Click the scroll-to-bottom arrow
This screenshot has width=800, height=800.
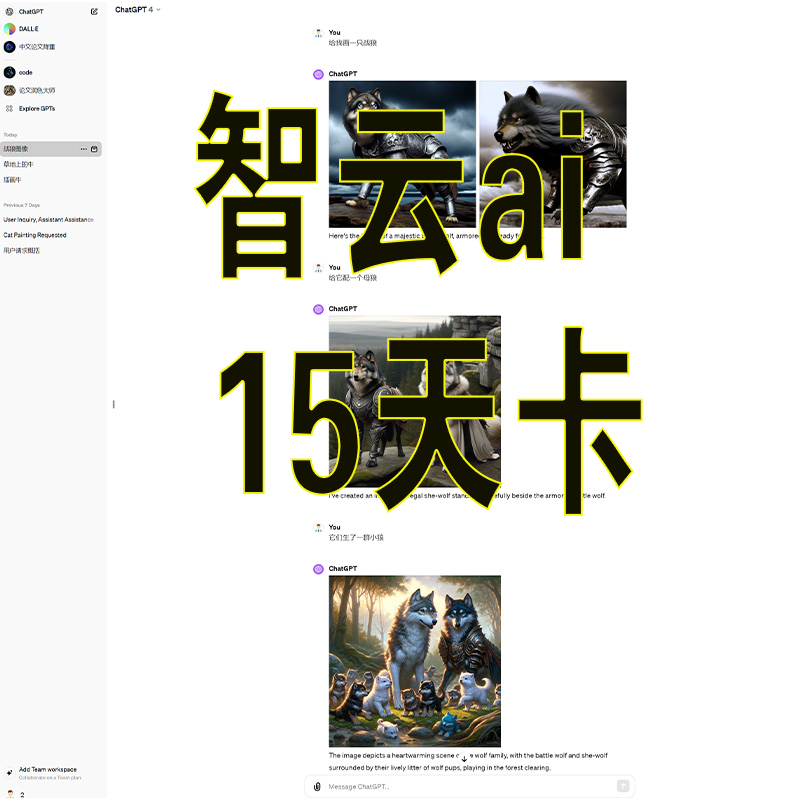464,759
